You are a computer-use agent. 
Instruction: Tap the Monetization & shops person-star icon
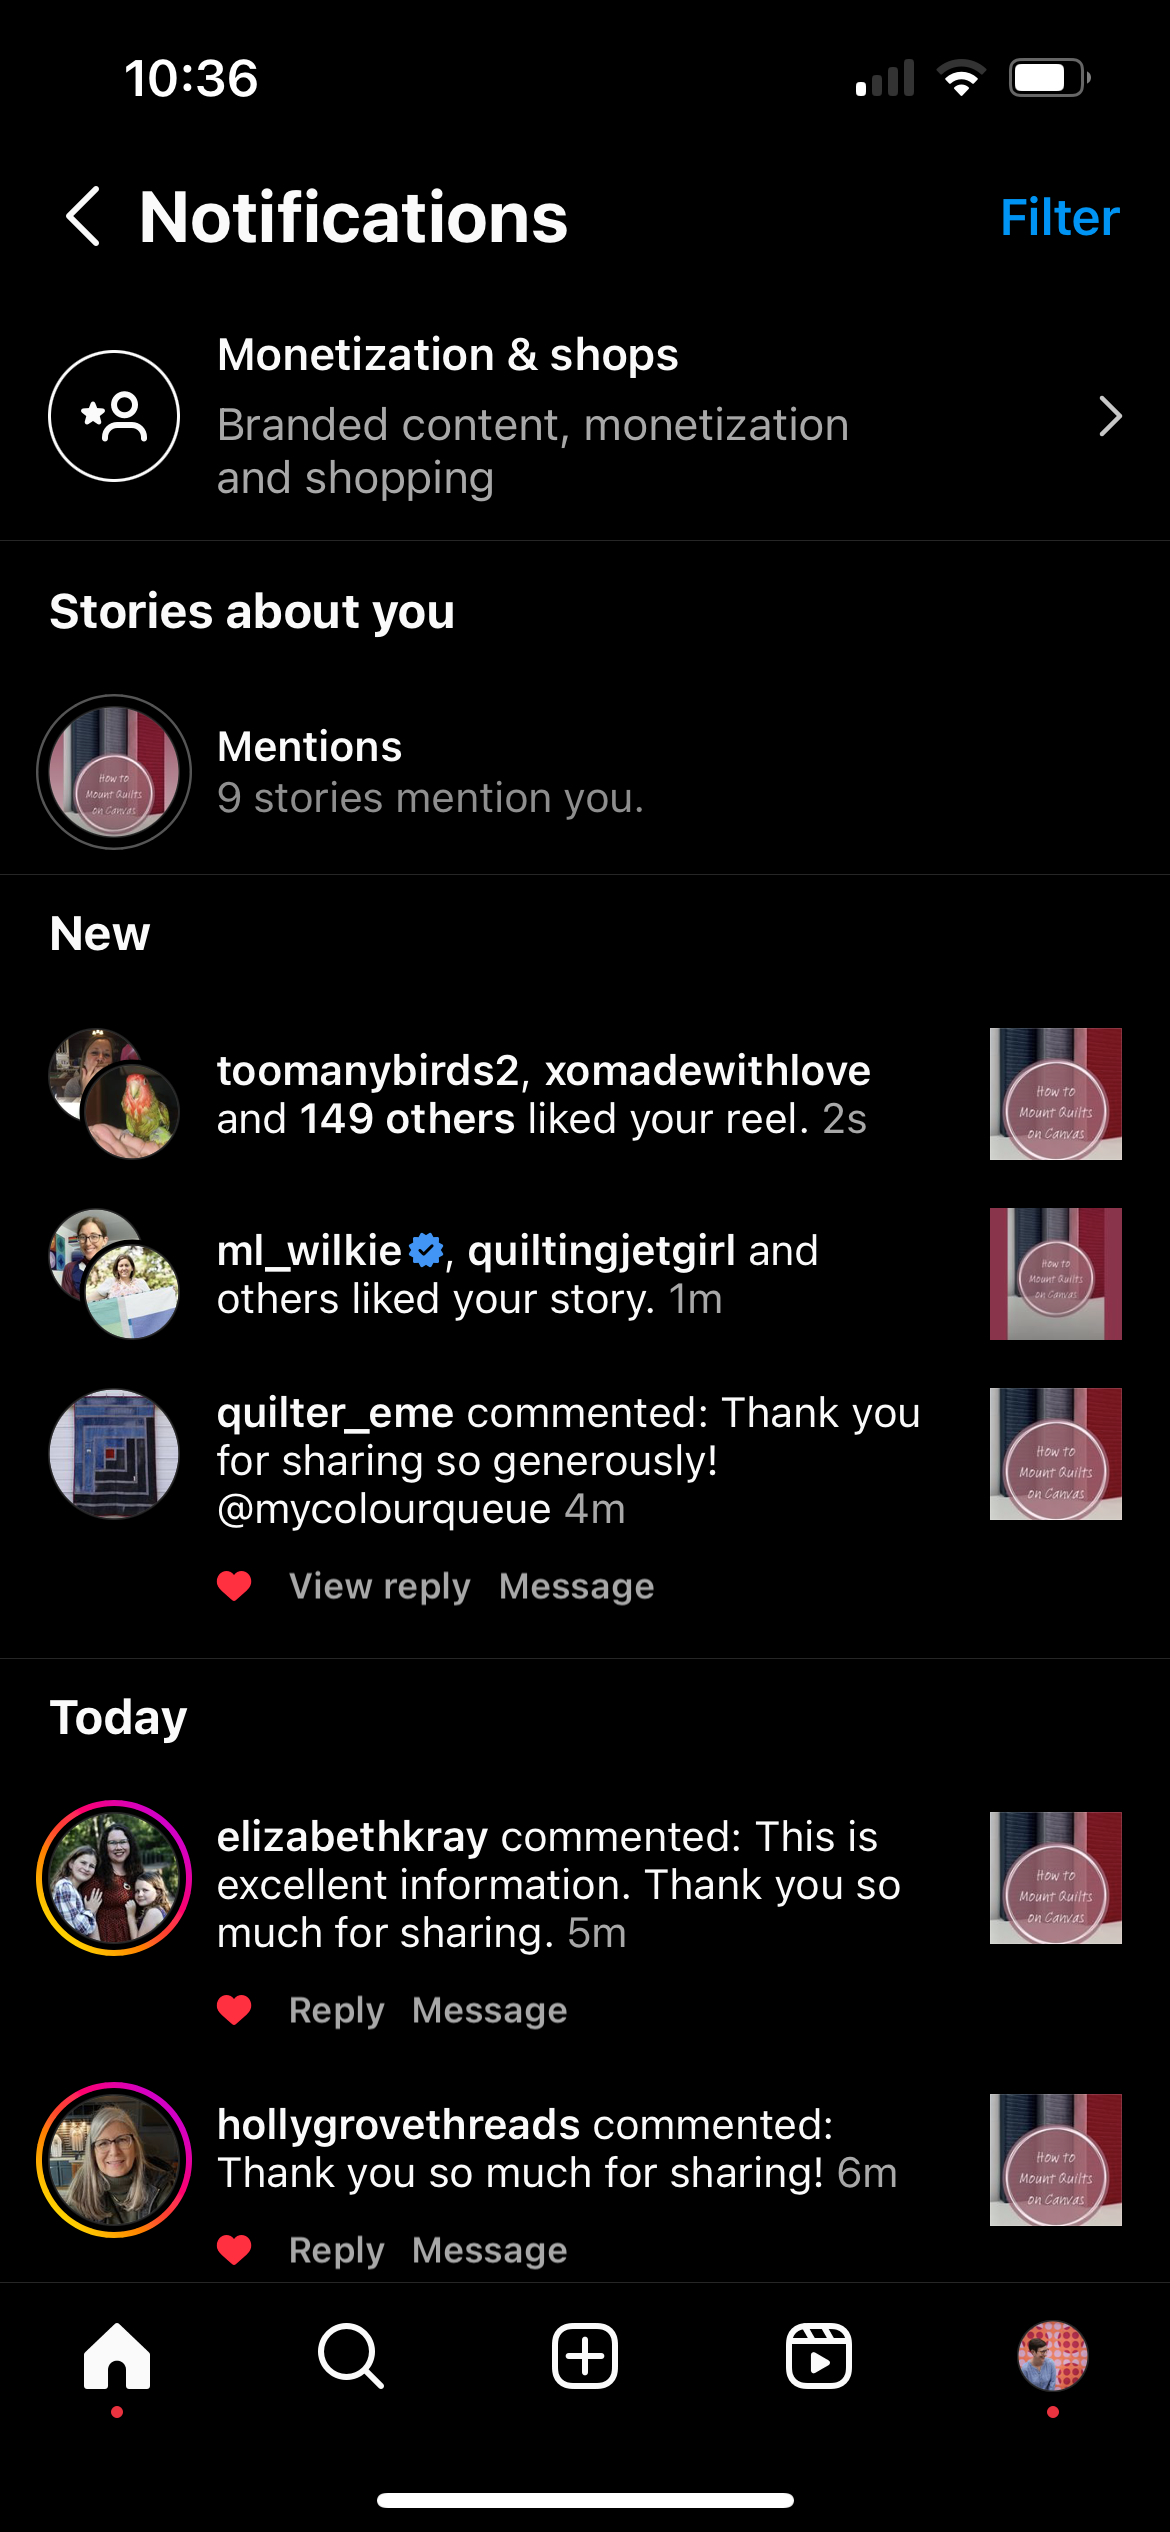pyautogui.click(x=114, y=416)
